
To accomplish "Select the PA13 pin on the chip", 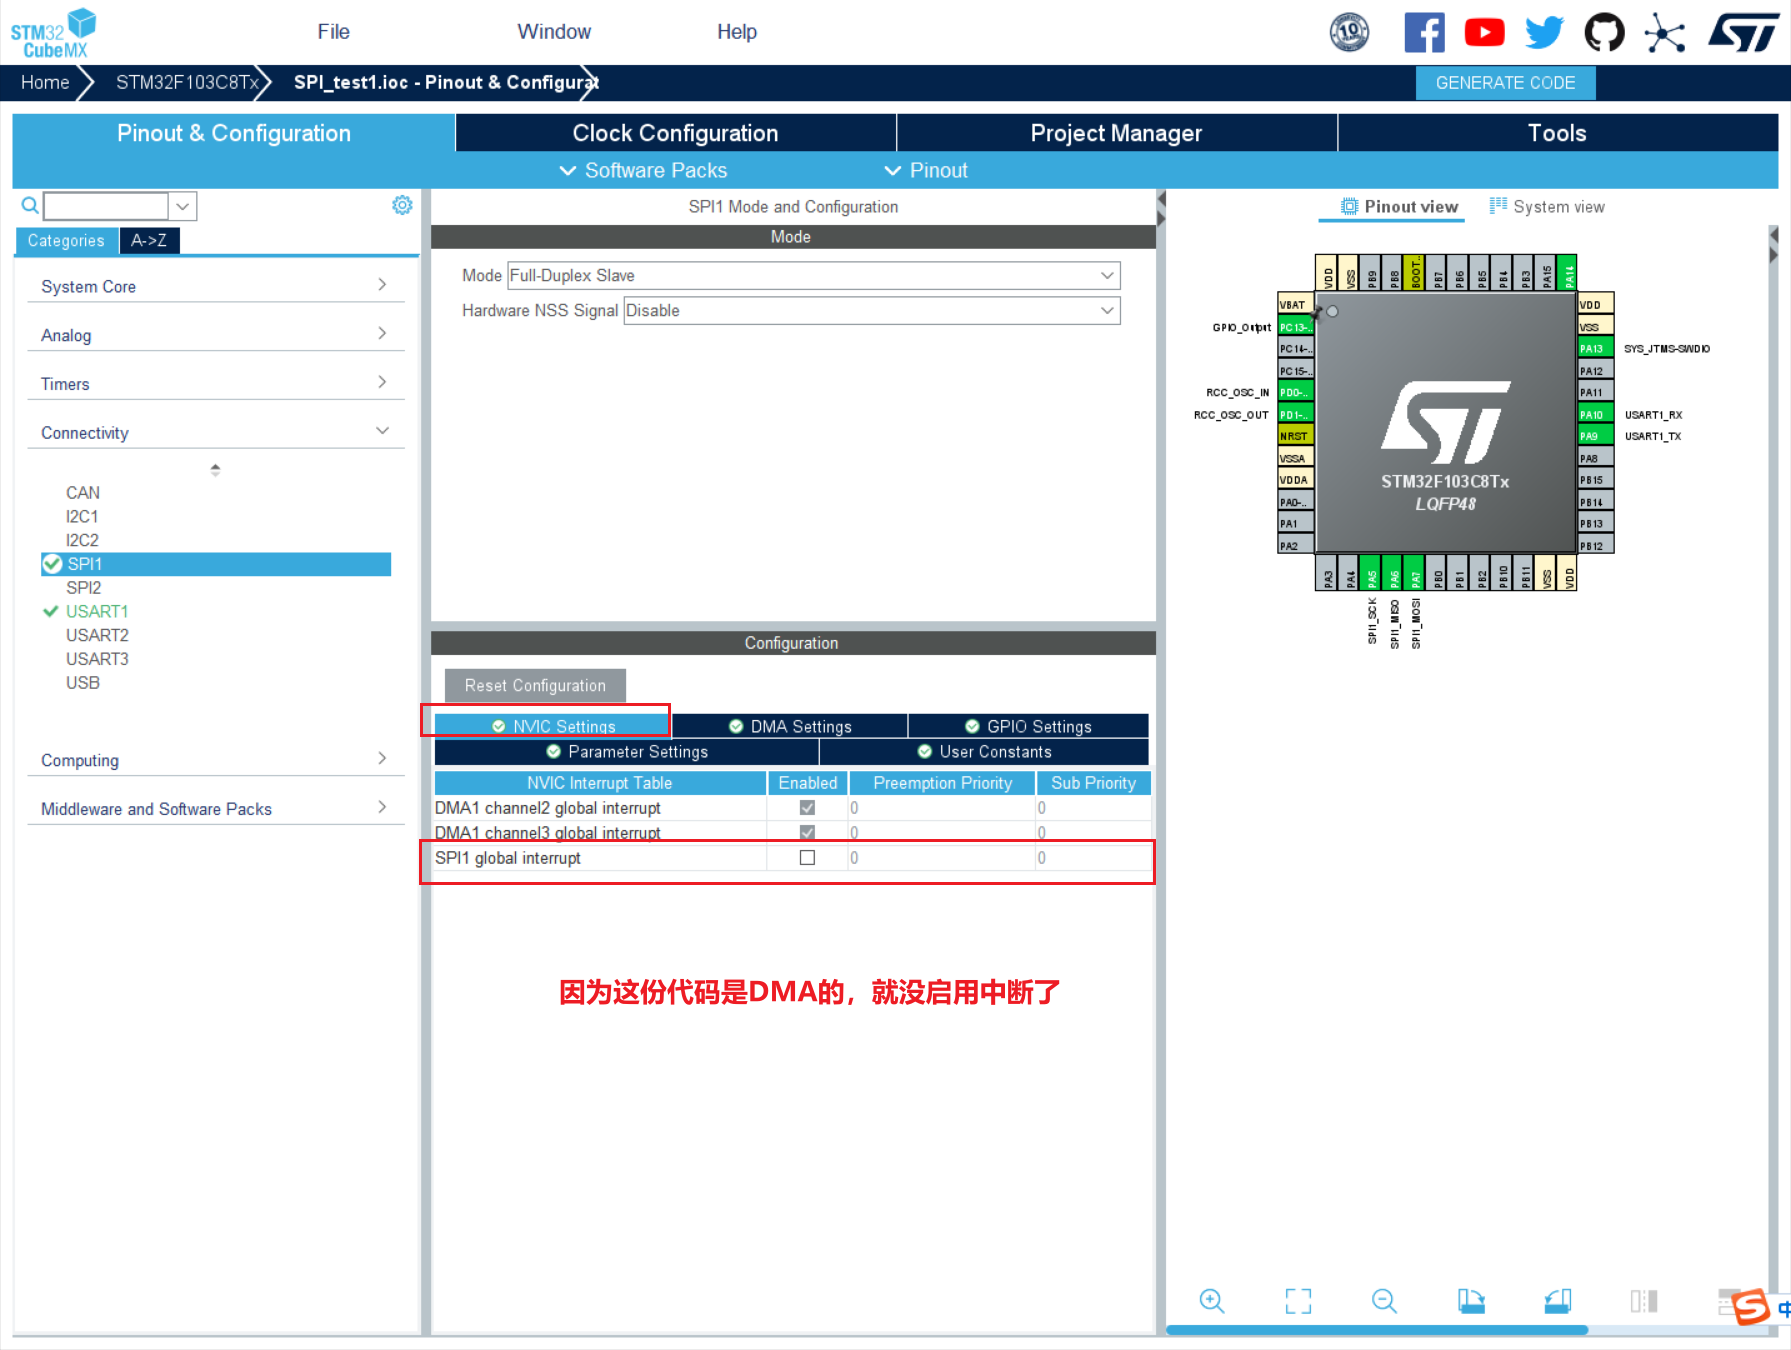I will [x=1595, y=348].
